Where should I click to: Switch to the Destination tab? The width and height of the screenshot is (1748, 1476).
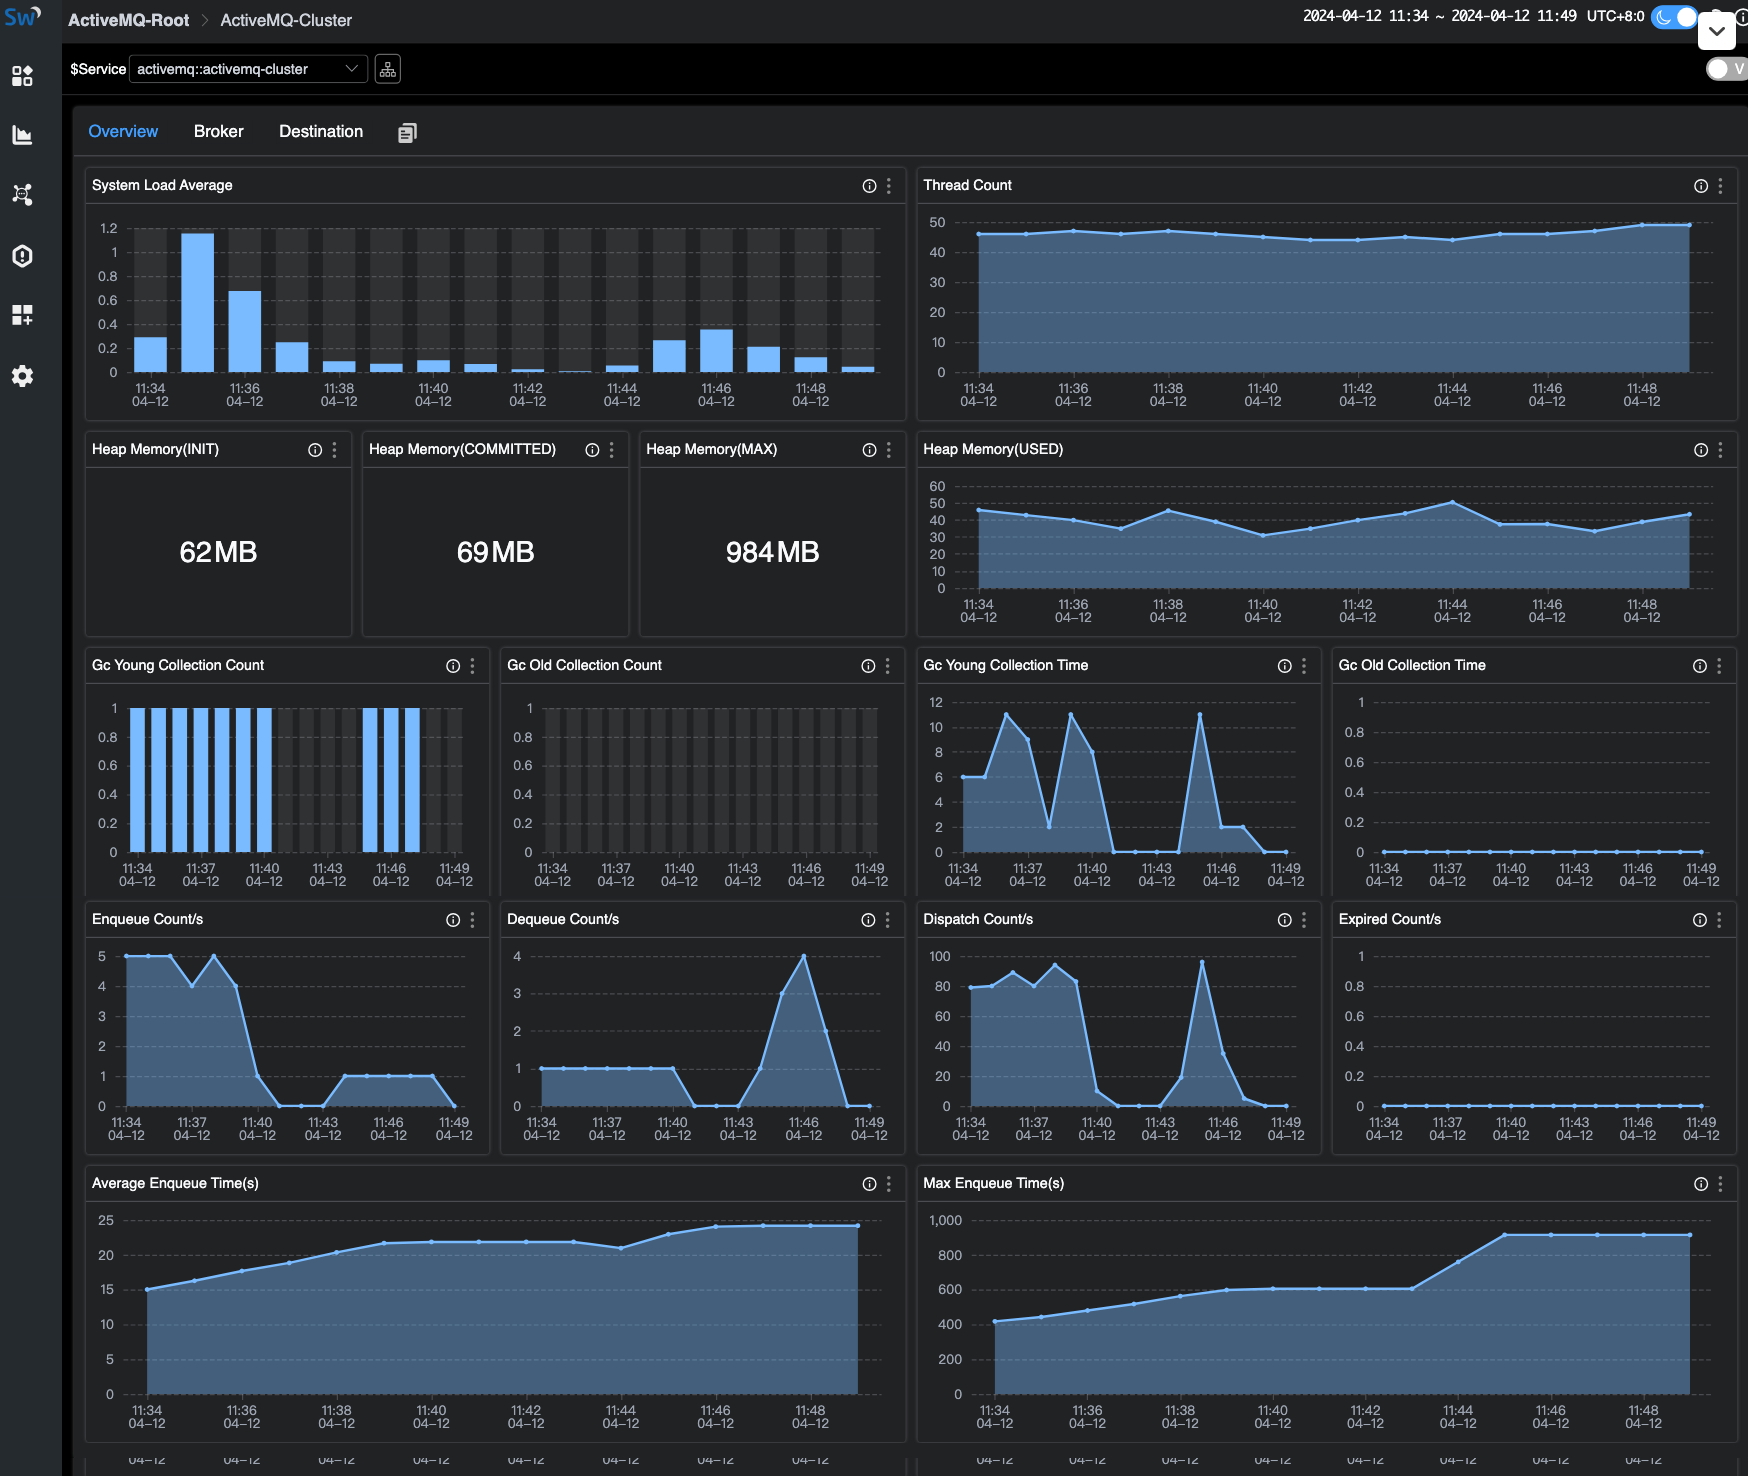point(321,131)
